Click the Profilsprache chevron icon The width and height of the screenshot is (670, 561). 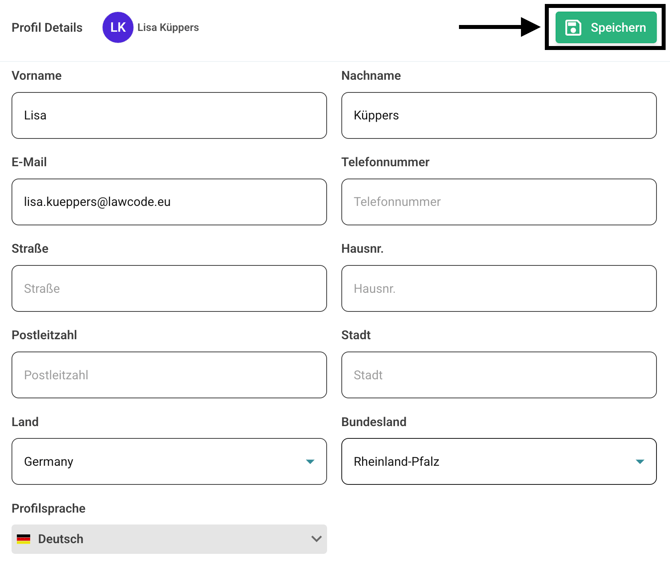pos(316,539)
